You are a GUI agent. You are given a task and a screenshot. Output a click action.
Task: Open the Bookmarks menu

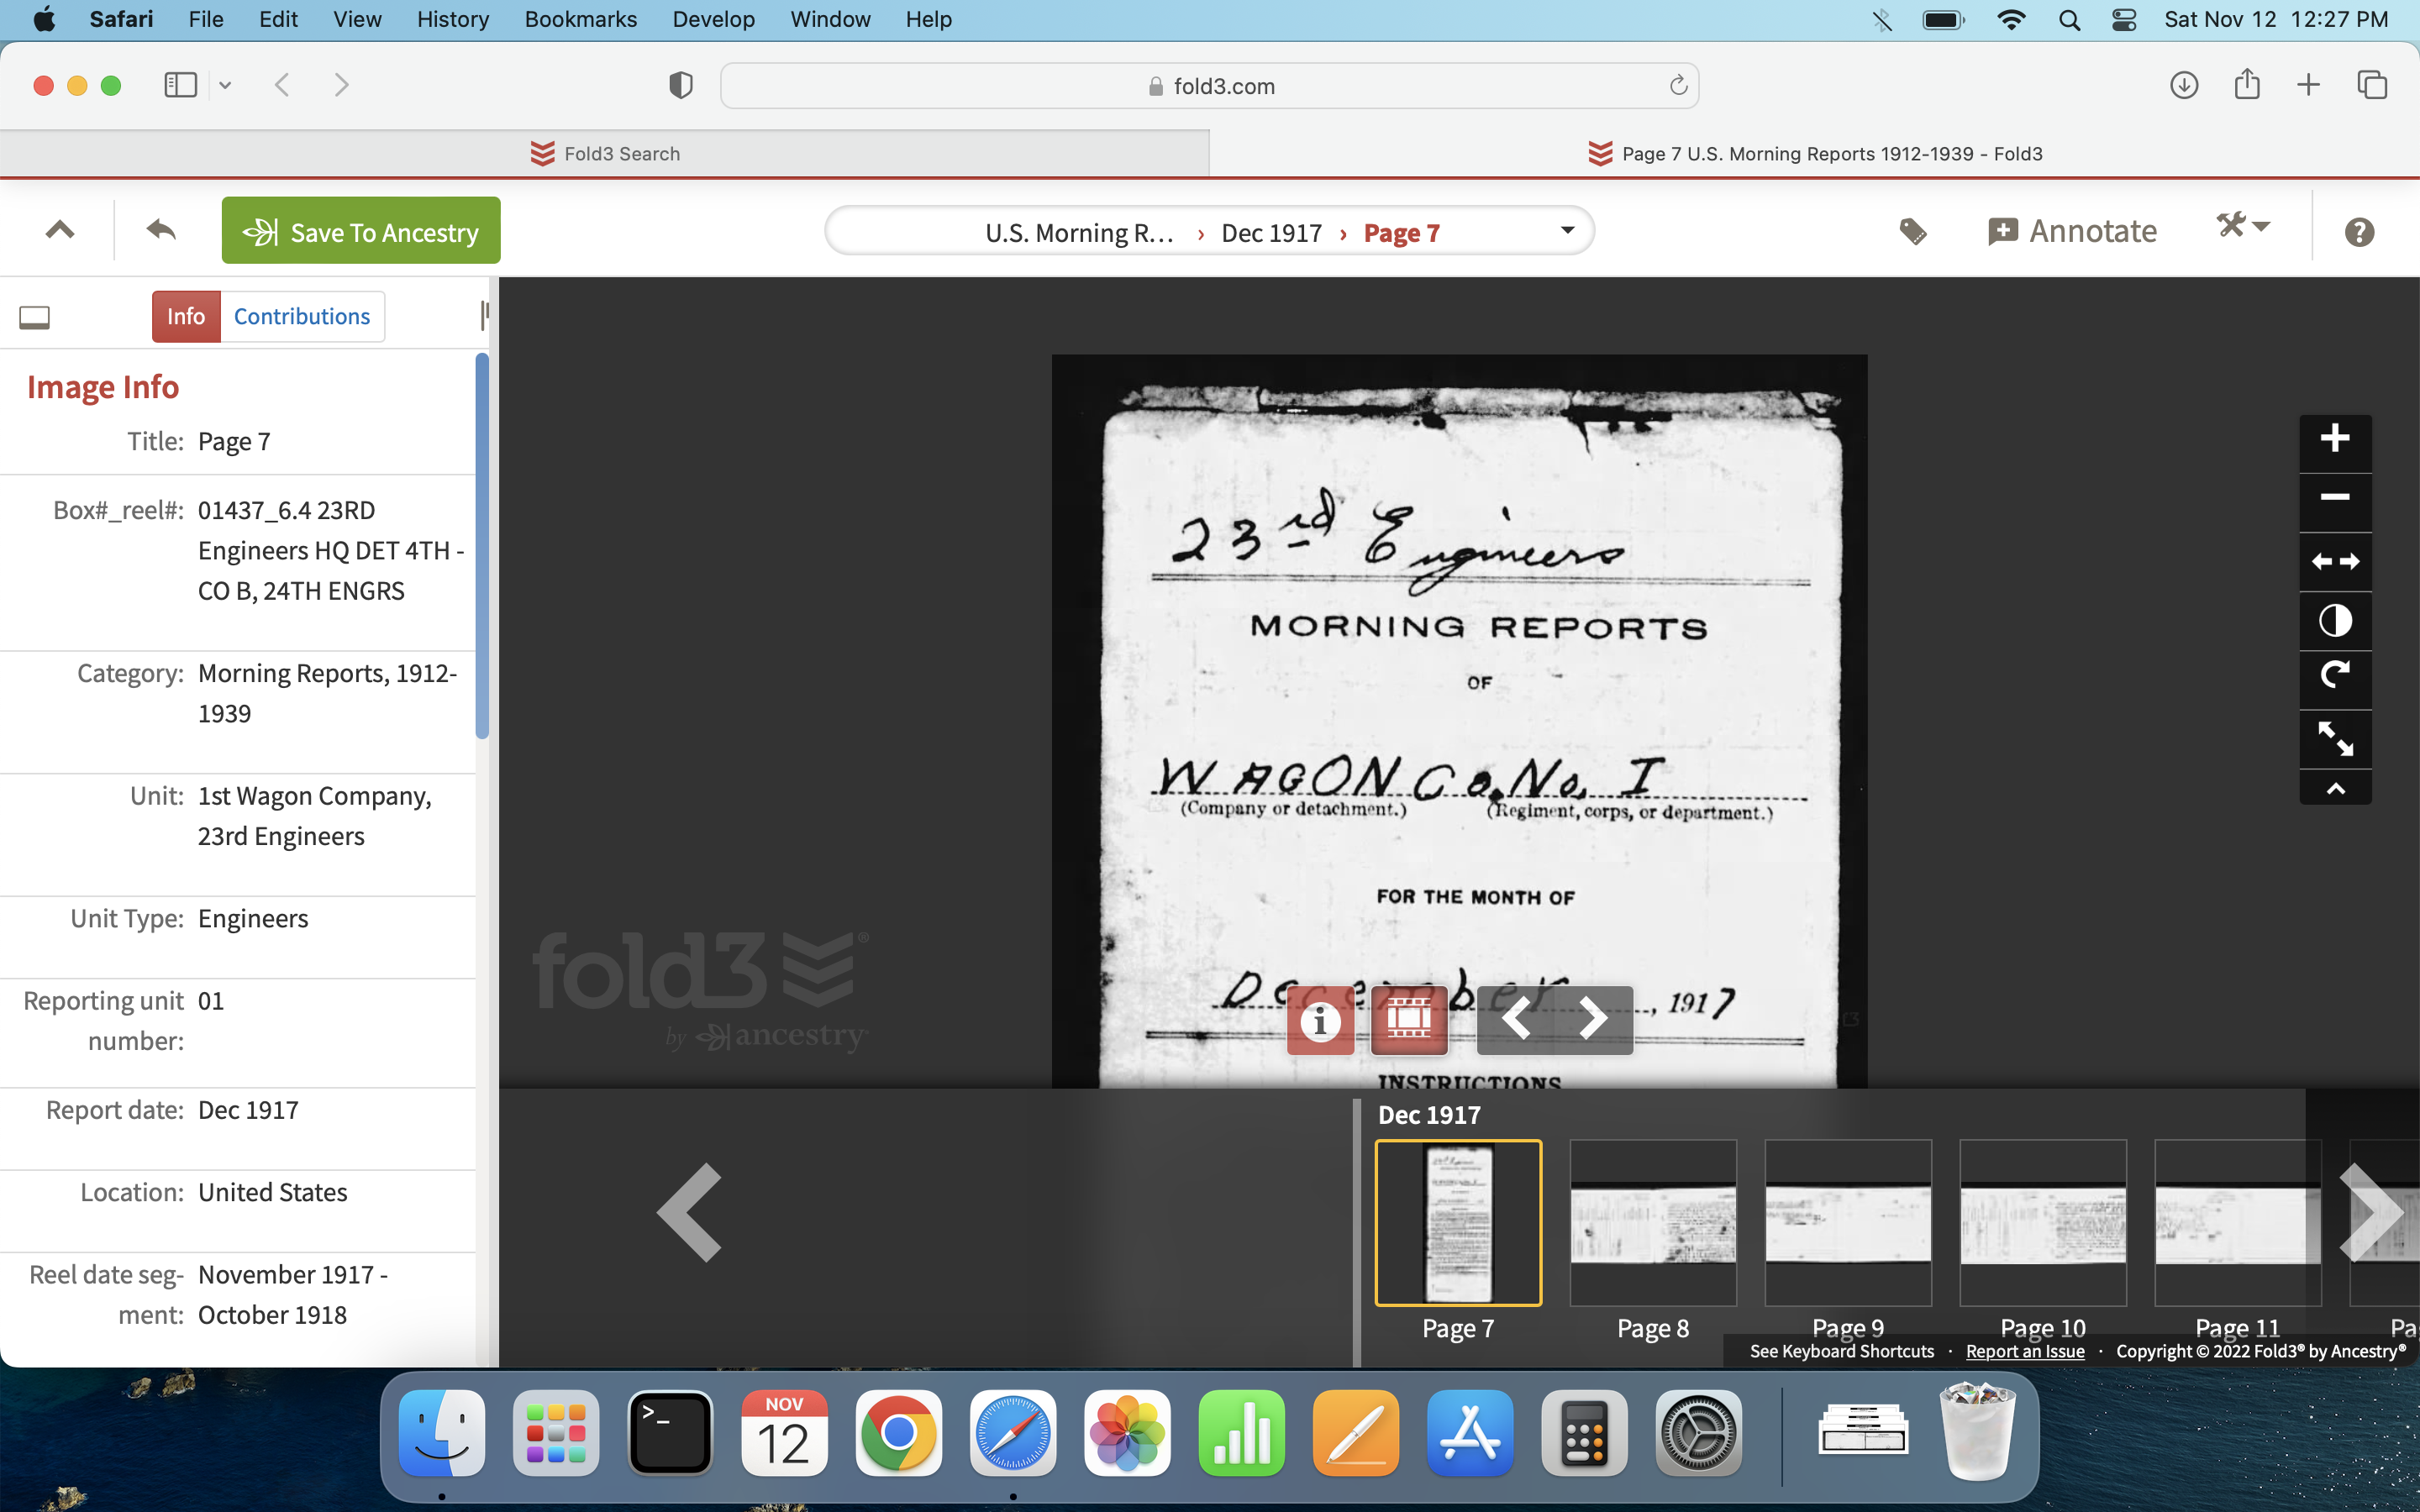(x=580, y=19)
